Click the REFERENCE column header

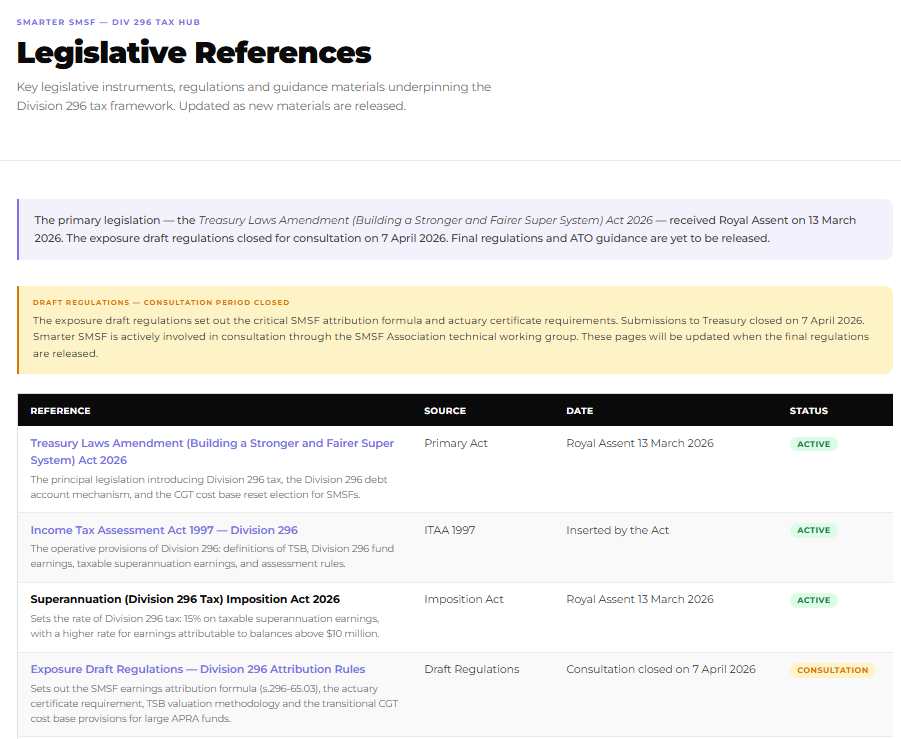click(x=60, y=411)
